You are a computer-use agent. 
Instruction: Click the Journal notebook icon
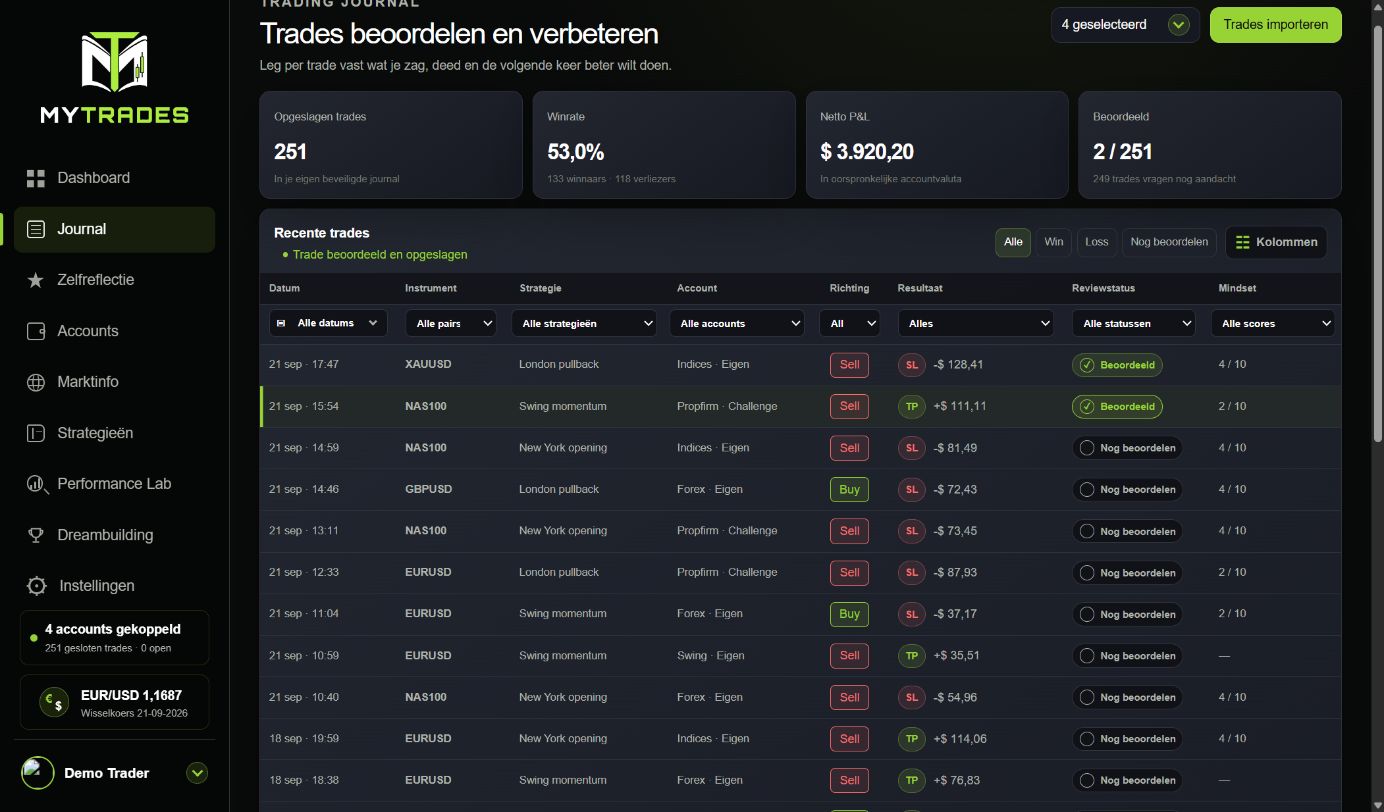(x=36, y=229)
